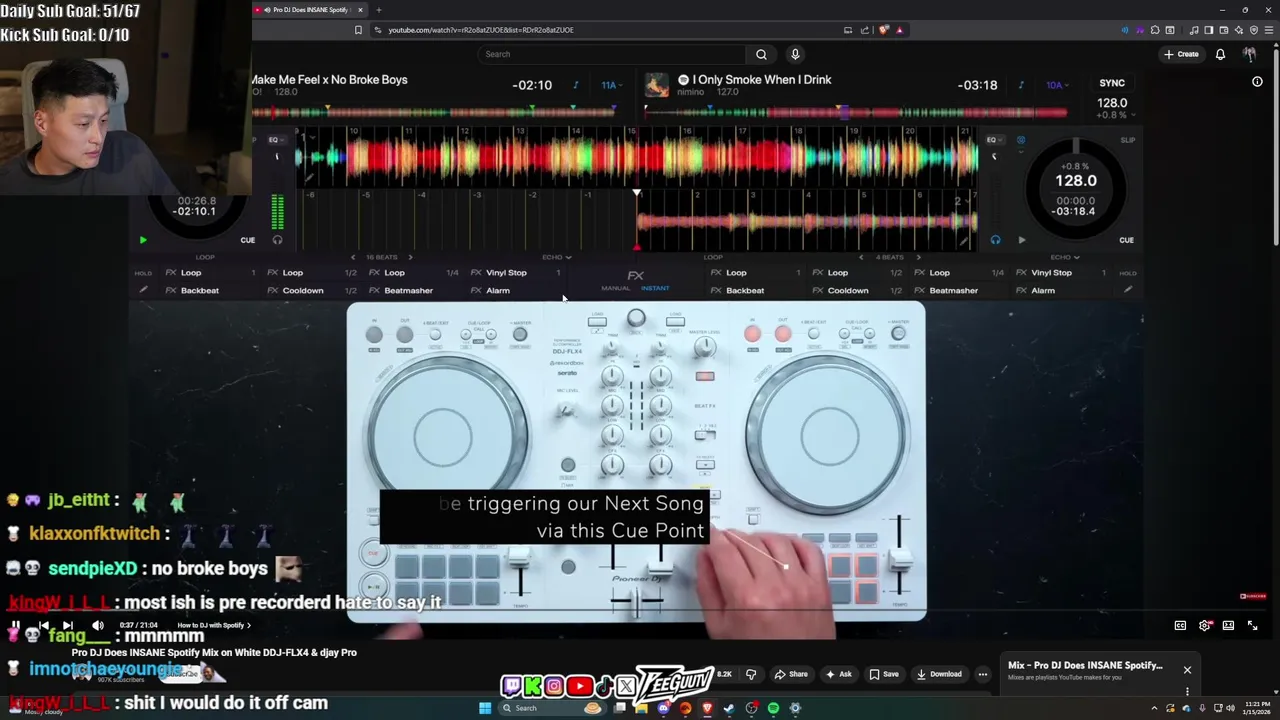Click the Brave Shields lion icon
Screen dimensions: 1280x720
point(884,30)
